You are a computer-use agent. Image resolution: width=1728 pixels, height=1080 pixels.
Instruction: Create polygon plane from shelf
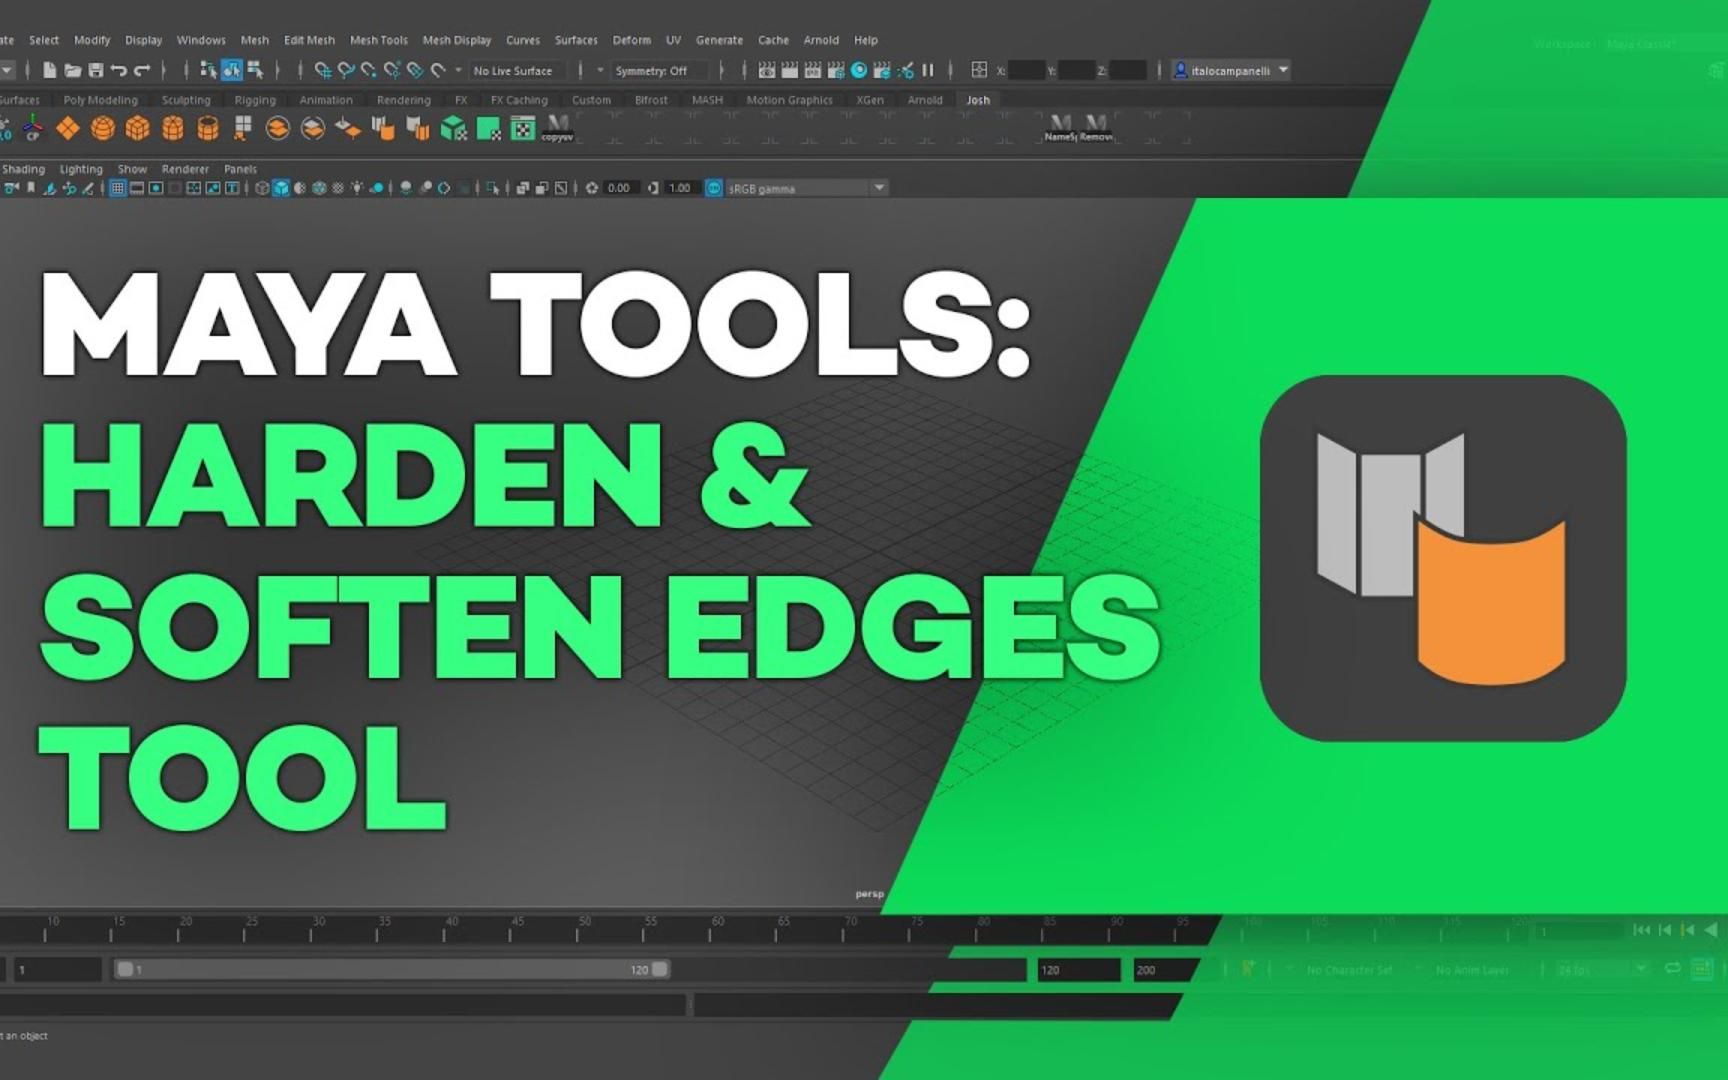coord(67,128)
